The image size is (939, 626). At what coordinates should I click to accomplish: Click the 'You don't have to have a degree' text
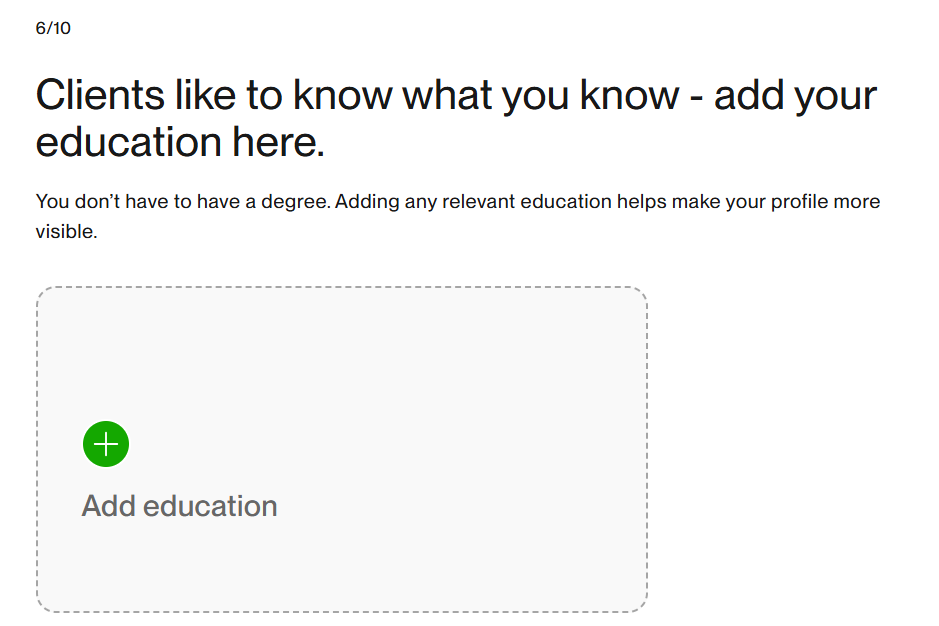(183, 201)
